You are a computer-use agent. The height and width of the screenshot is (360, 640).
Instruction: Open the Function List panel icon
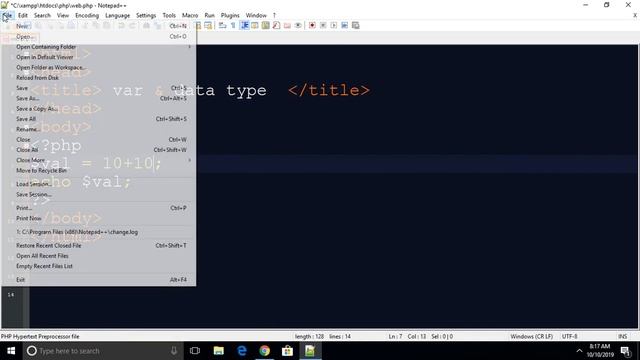[x=276, y=25]
